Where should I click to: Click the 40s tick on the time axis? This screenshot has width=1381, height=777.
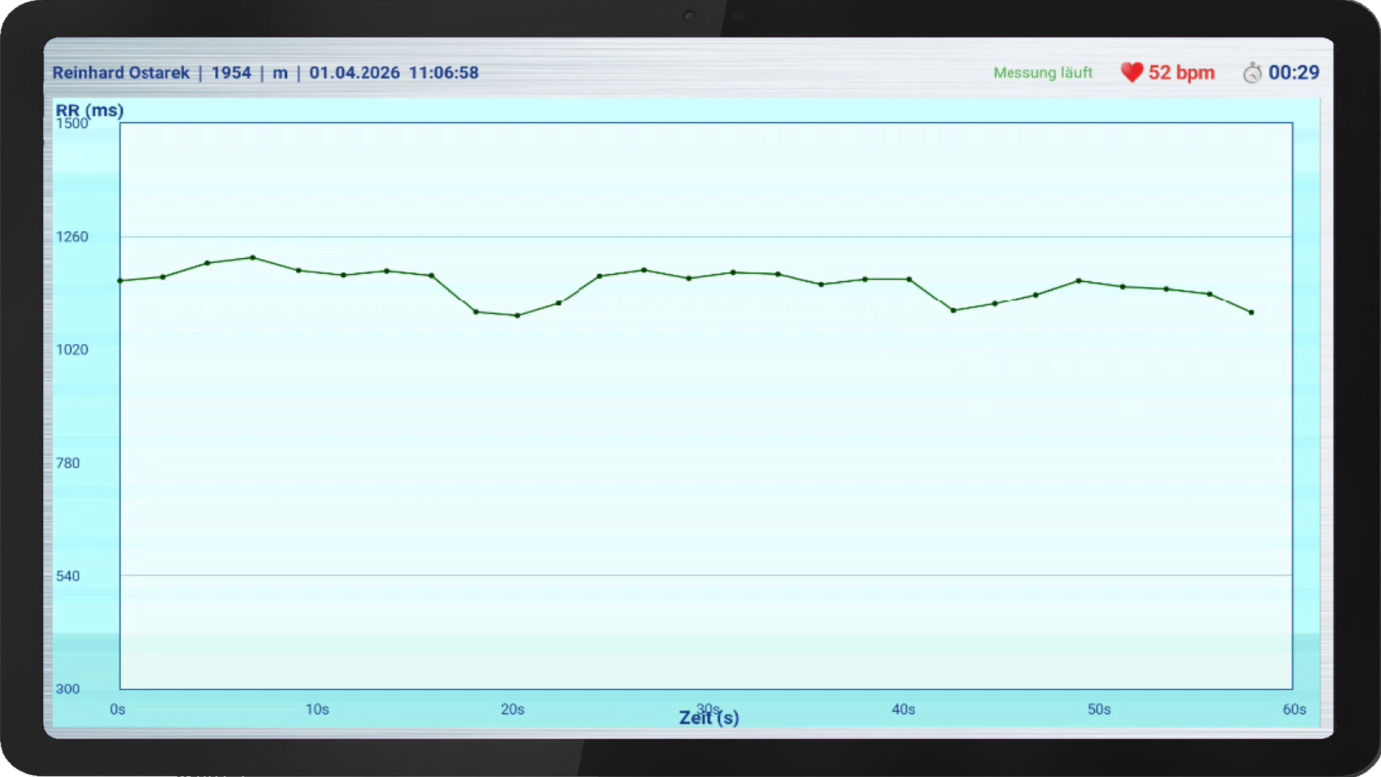[903, 709]
